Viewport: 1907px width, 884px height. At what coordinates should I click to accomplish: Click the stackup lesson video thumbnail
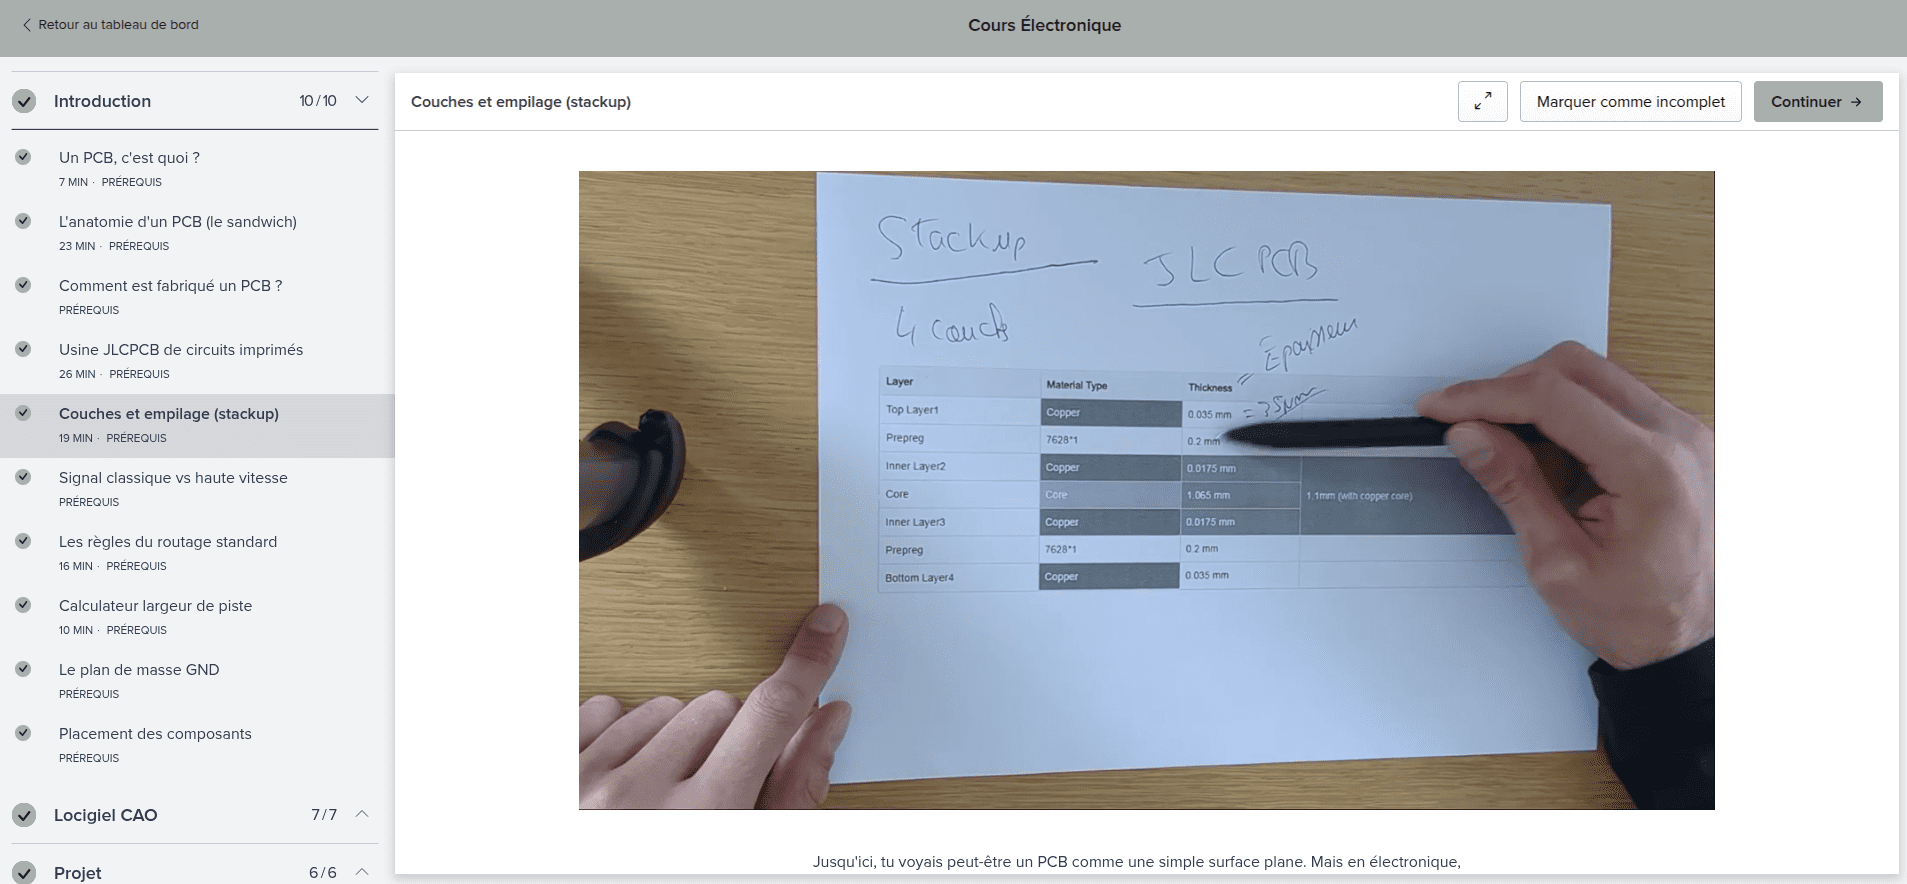pos(1146,490)
